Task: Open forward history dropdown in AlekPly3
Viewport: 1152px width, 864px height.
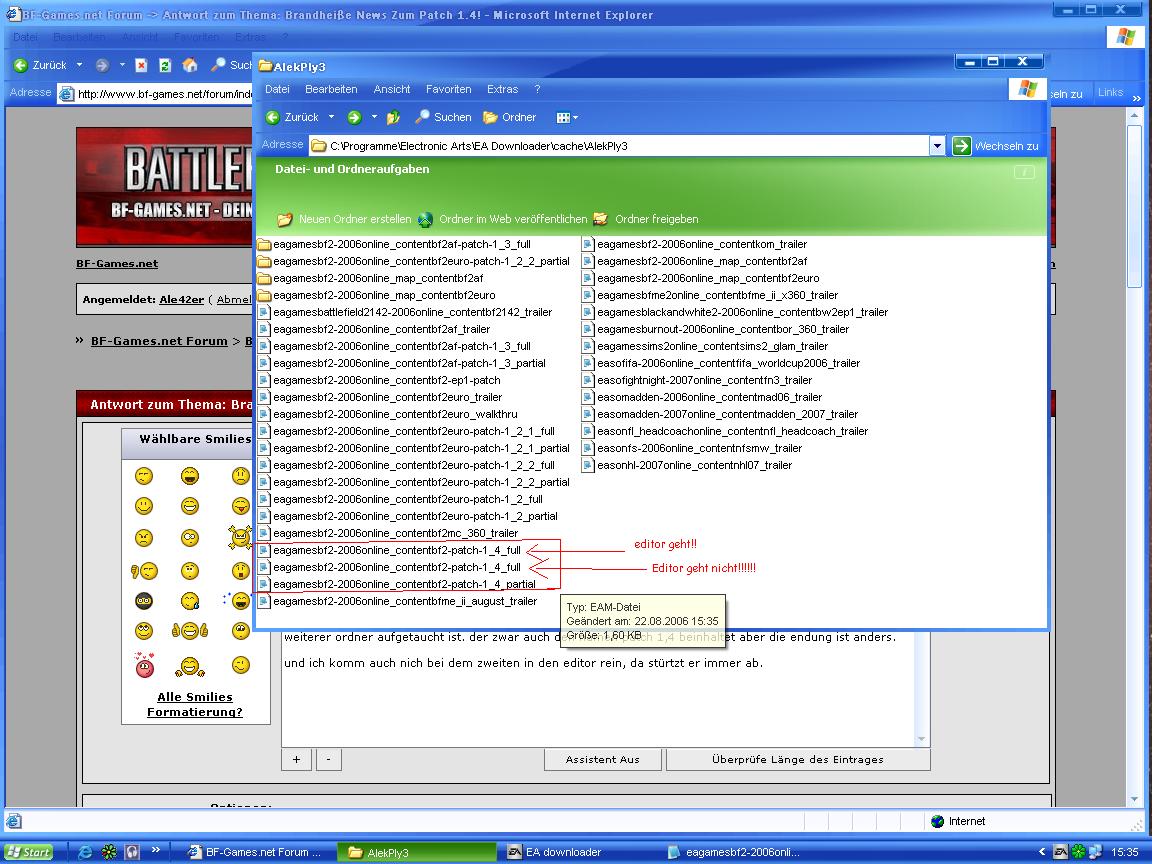Action: pos(374,118)
